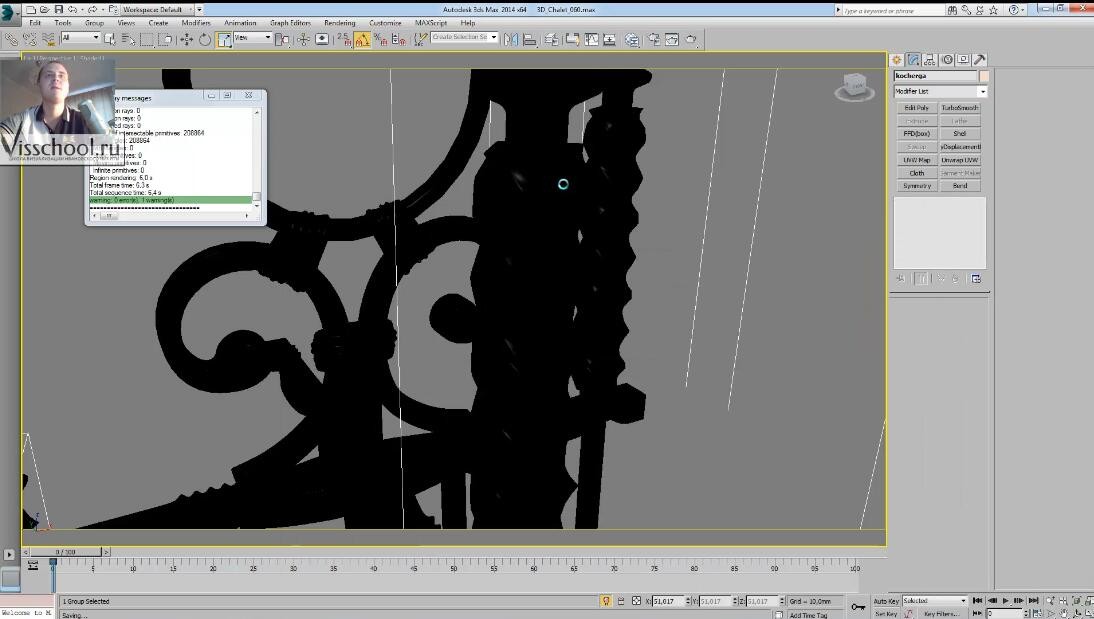Open the Customize menu
This screenshot has height=619, width=1094.
click(x=385, y=23)
